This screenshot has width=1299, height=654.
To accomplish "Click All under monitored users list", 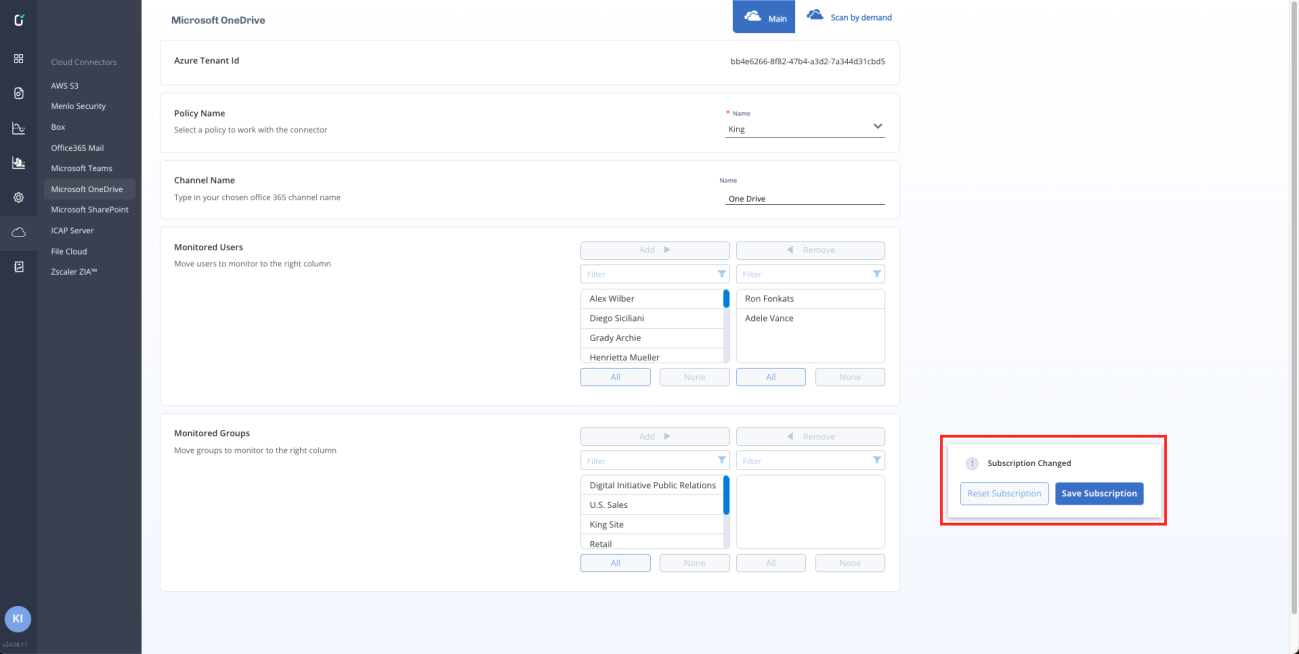I will tap(771, 377).
